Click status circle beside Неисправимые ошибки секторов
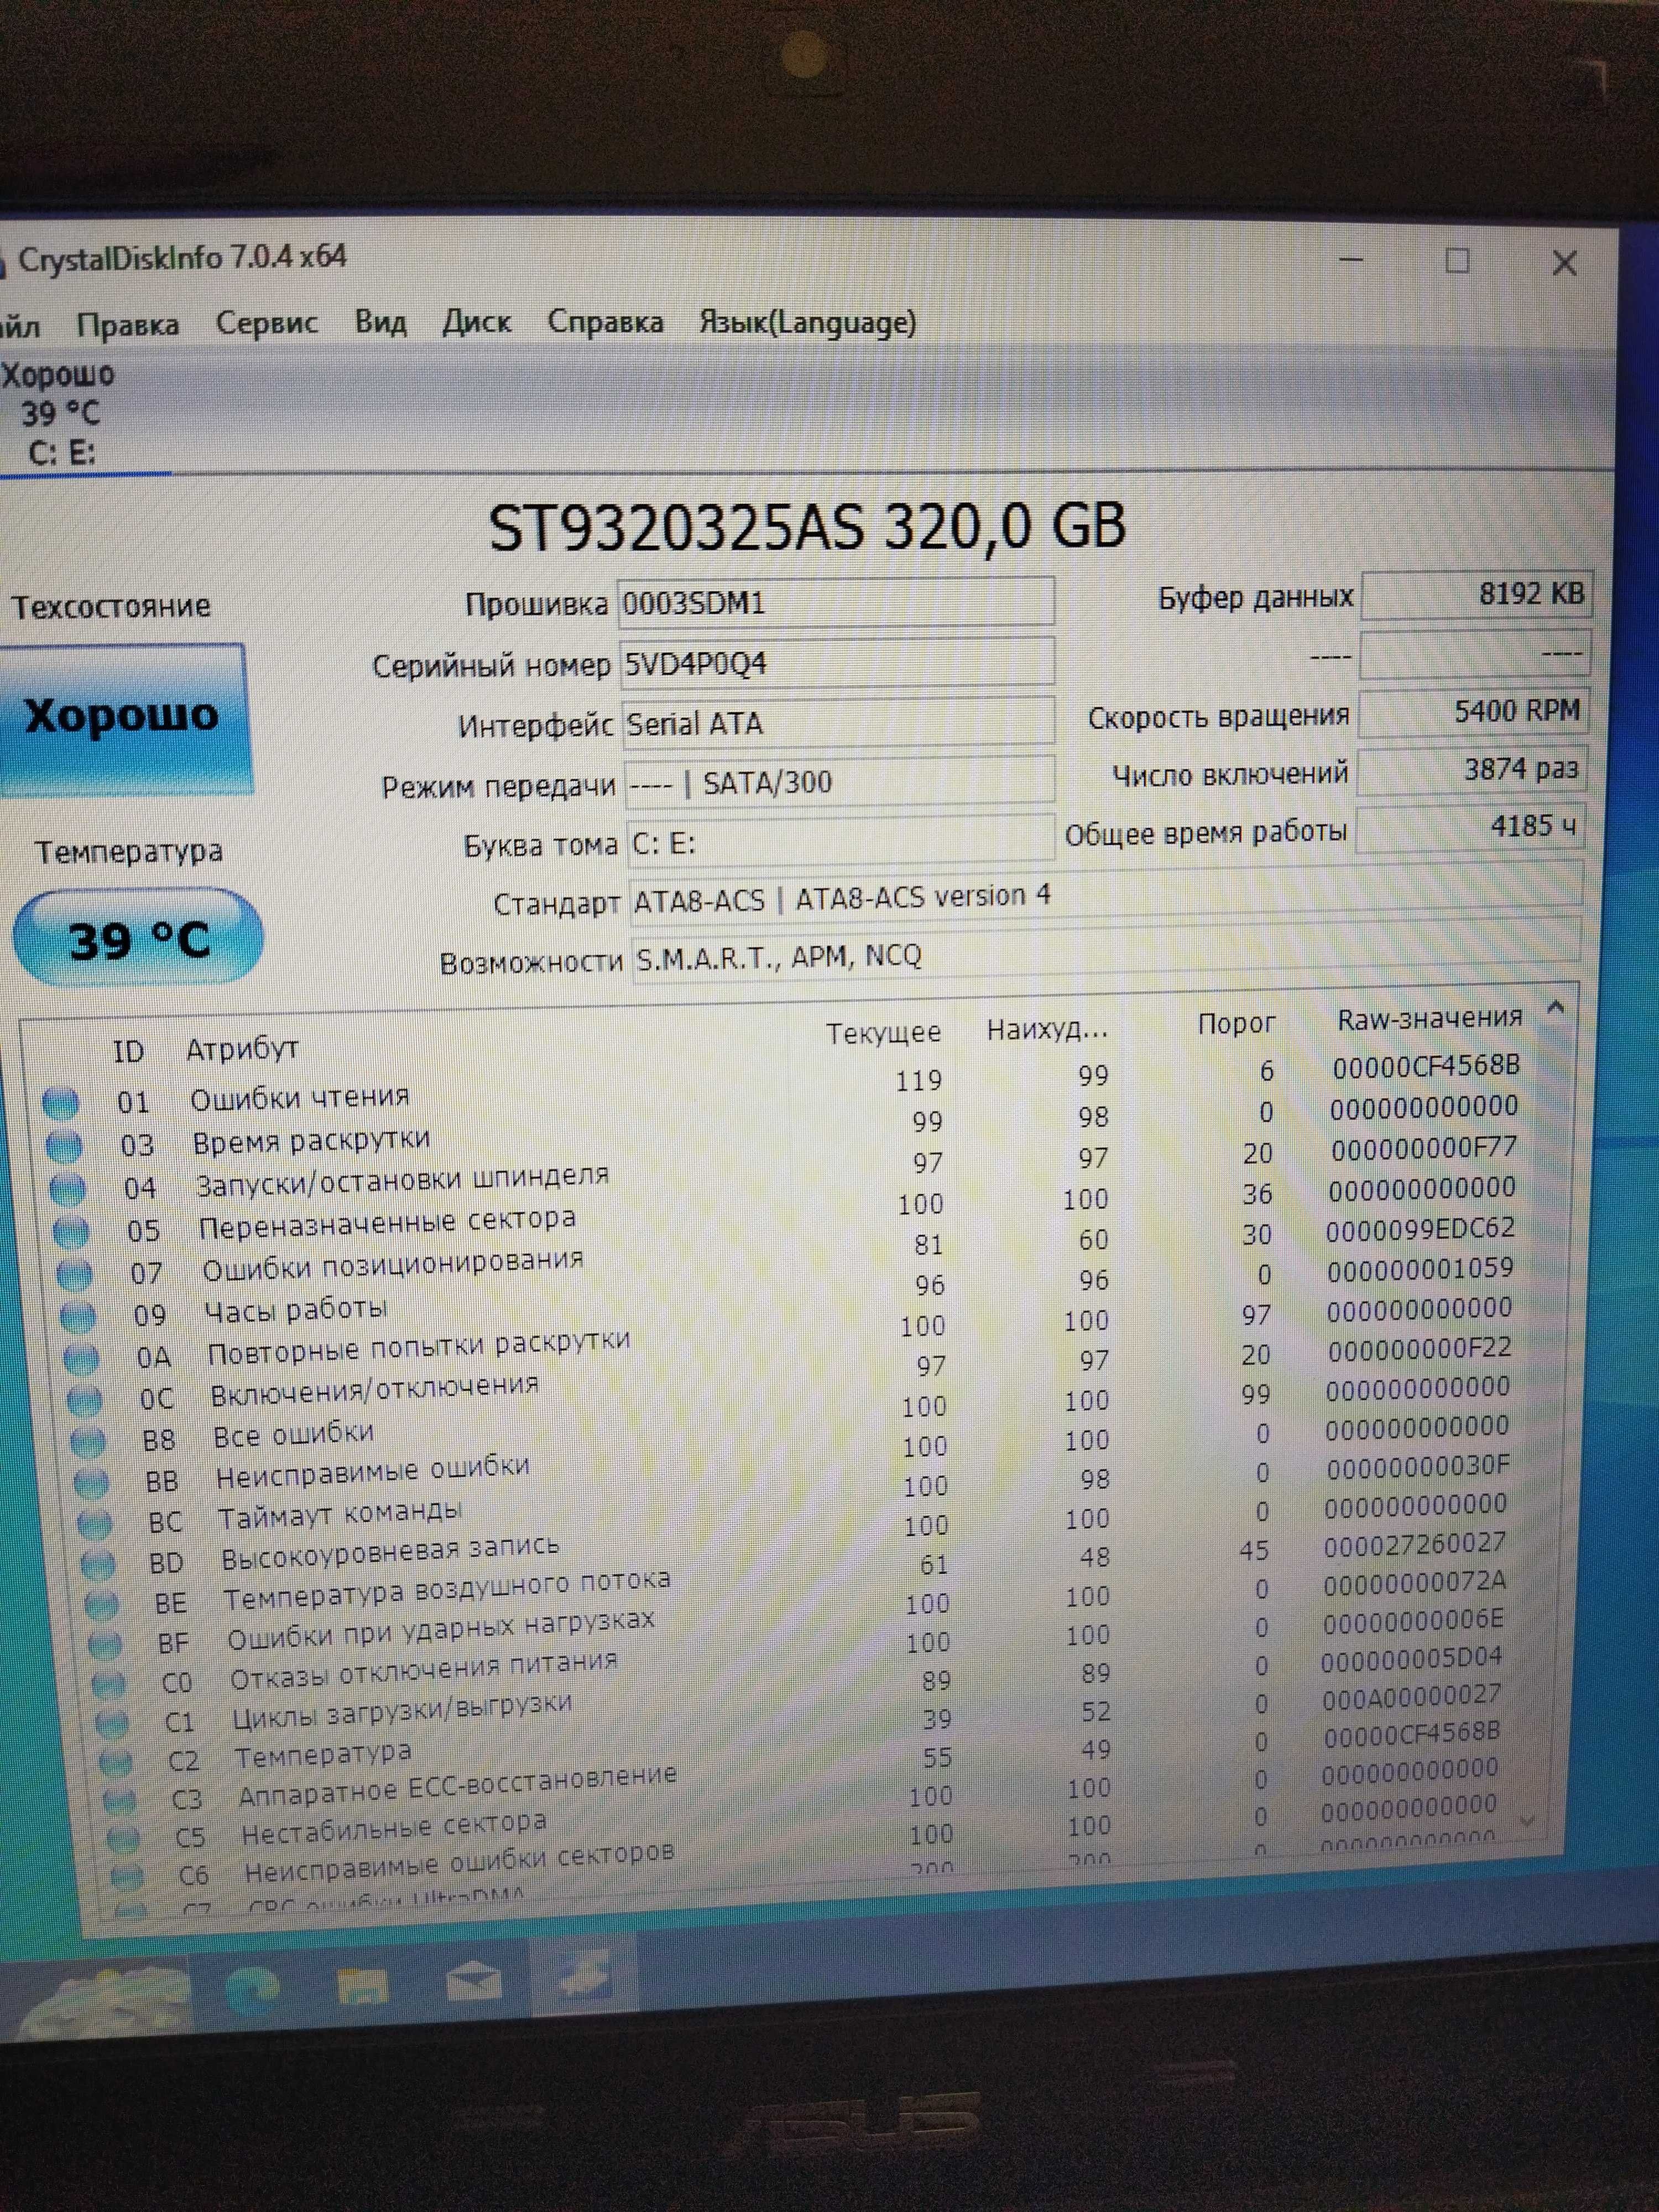The height and width of the screenshot is (2212, 1659). click(127, 1877)
